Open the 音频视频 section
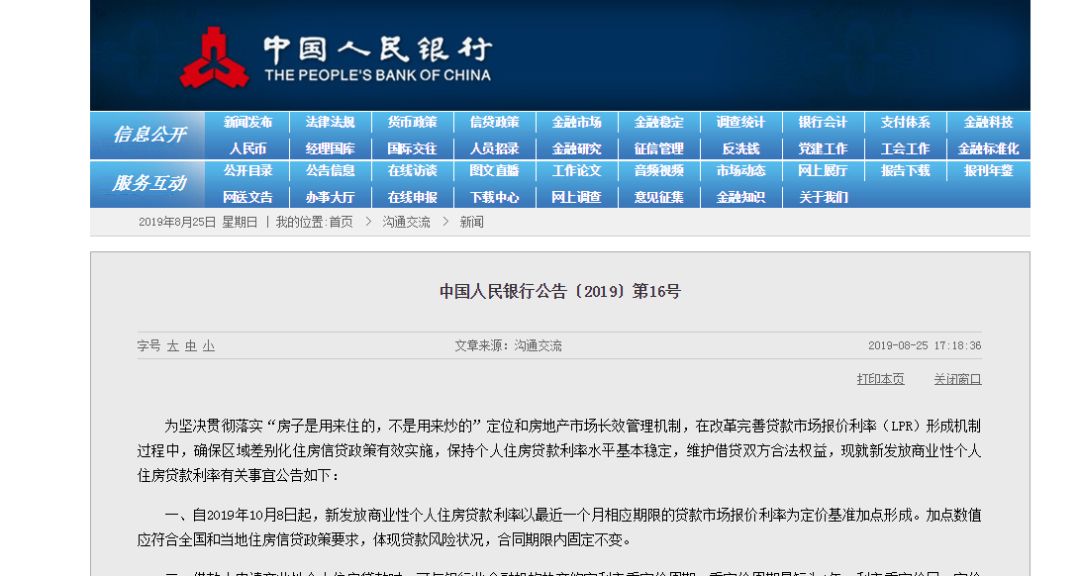1080x576 pixels. click(658, 171)
